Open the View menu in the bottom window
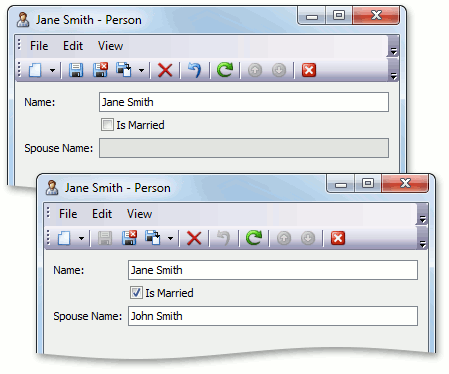Screen dimensions: 449x374 139,214
